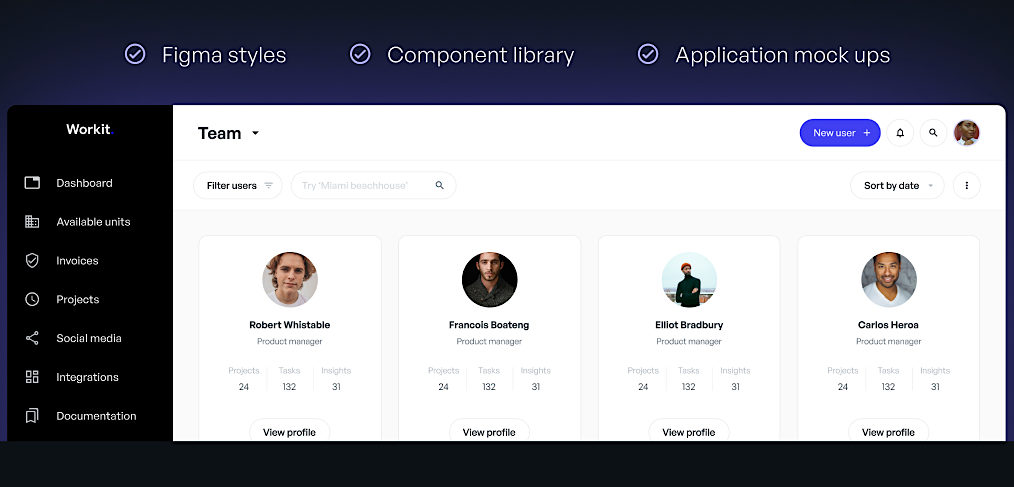Open Projects in the sidebar

click(78, 299)
